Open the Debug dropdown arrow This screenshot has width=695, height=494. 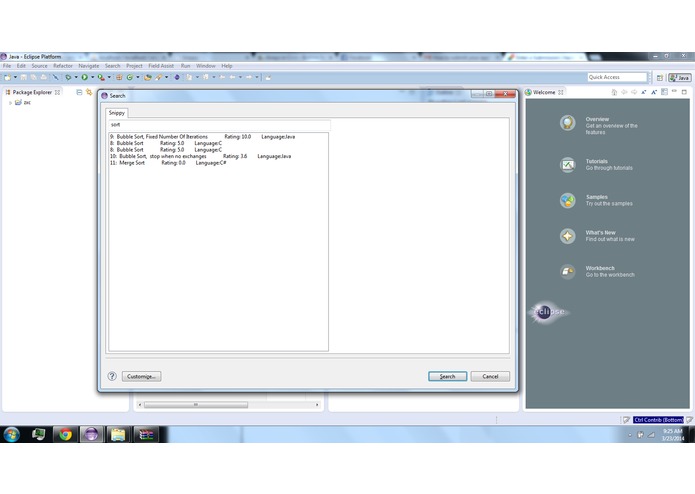click(x=76, y=77)
